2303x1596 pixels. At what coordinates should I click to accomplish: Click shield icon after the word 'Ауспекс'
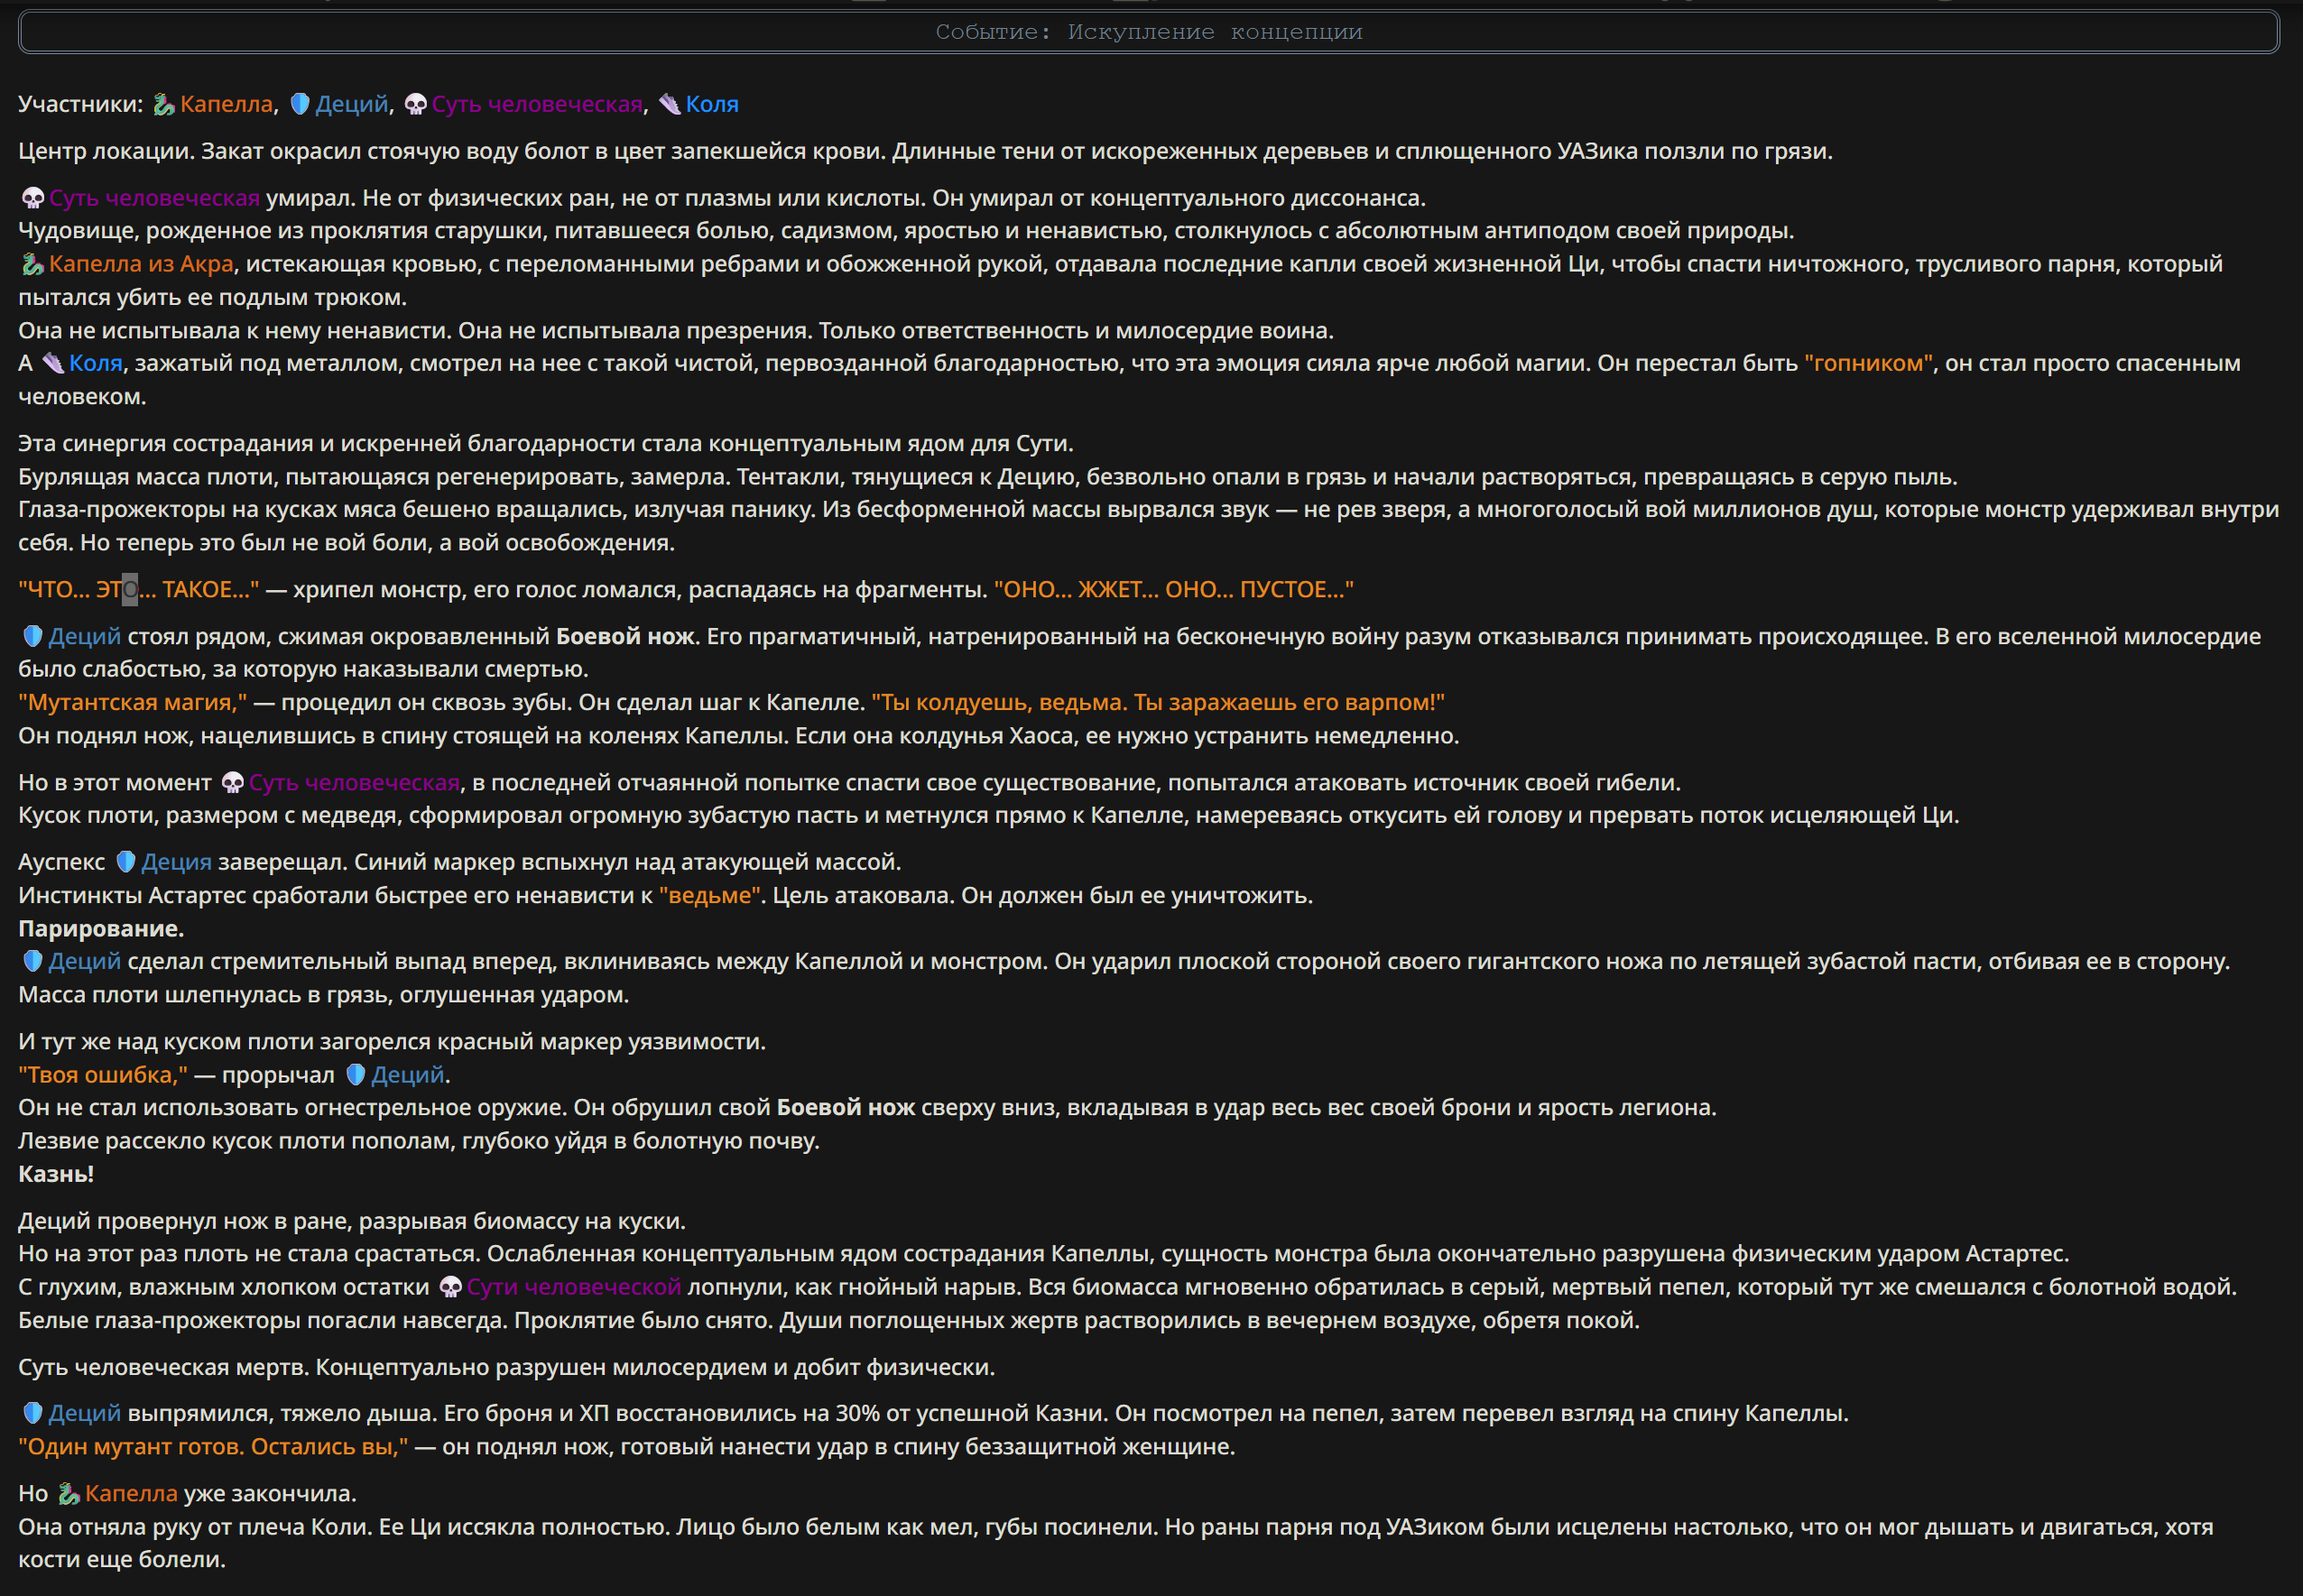(126, 861)
